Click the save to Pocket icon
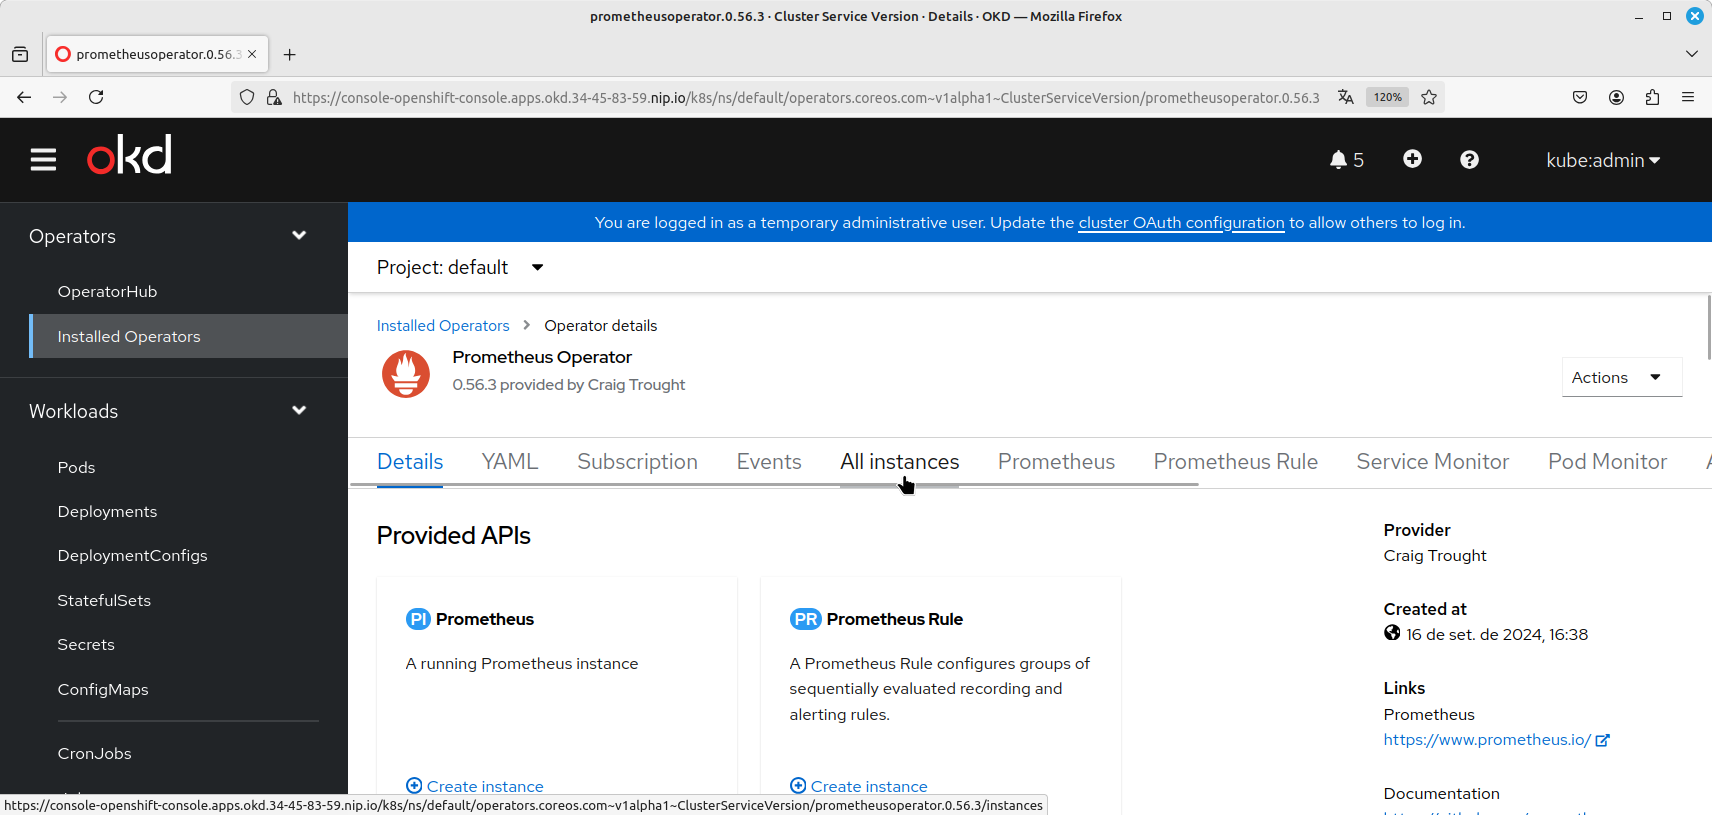The width and height of the screenshot is (1712, 815). point(1580,97)
